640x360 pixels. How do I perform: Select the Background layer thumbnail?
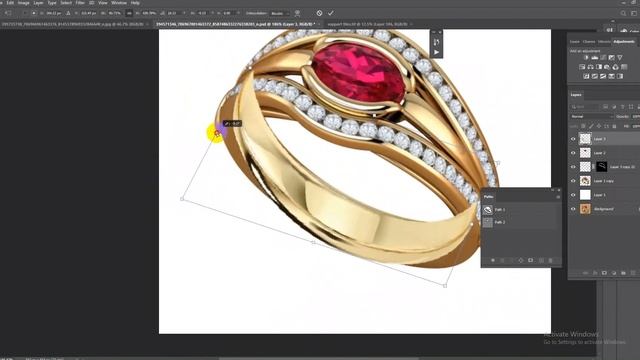tap(585, 209)
